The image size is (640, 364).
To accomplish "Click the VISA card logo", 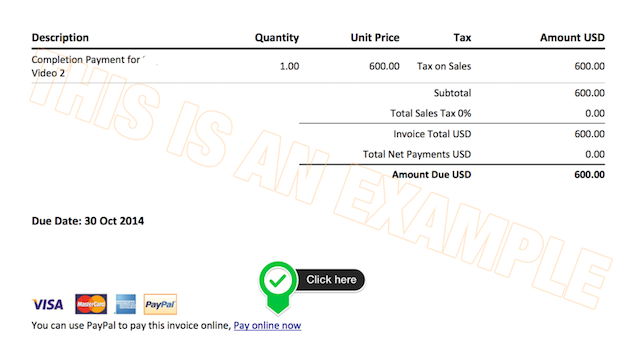I will pyautogui.click(x=48, y=304).
